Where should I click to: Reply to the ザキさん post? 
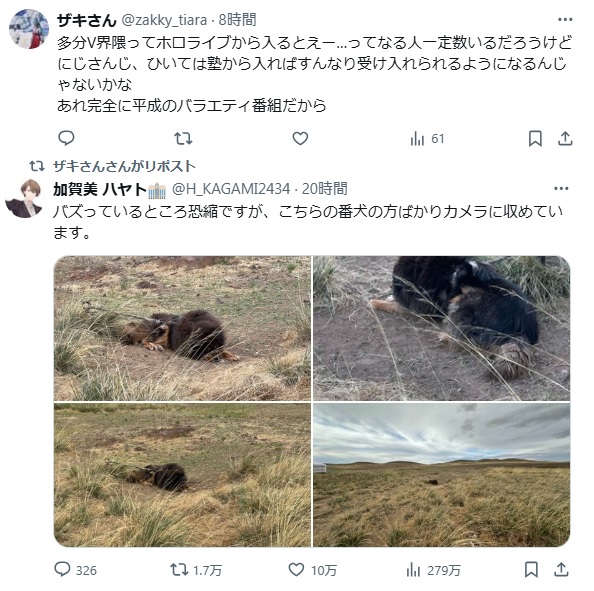tap(66, 138)
